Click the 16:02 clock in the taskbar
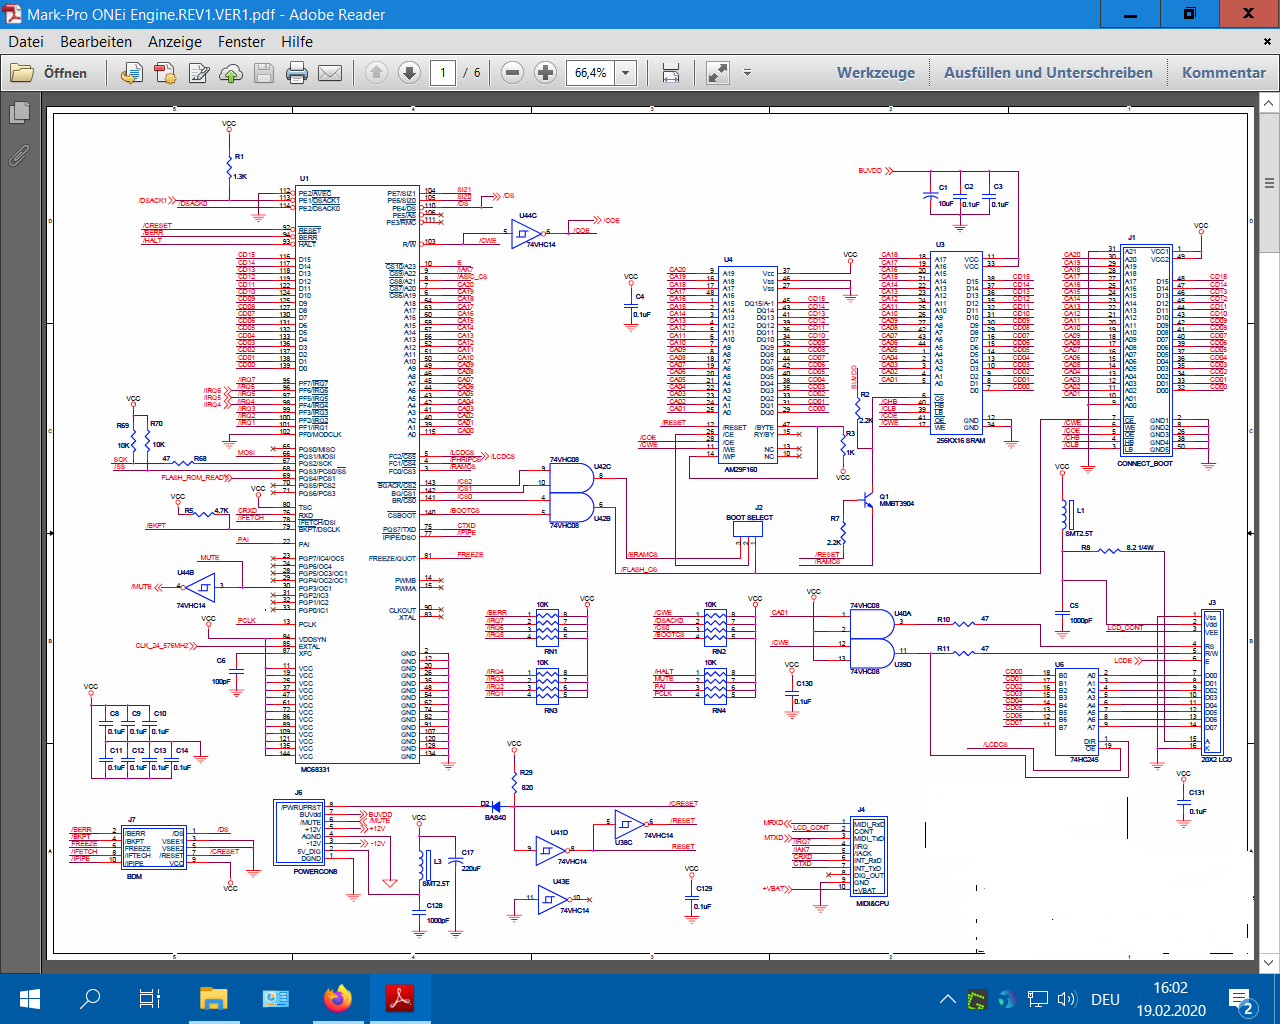Viewport: 1280px width, 1024px height. tap(1170, 988)
